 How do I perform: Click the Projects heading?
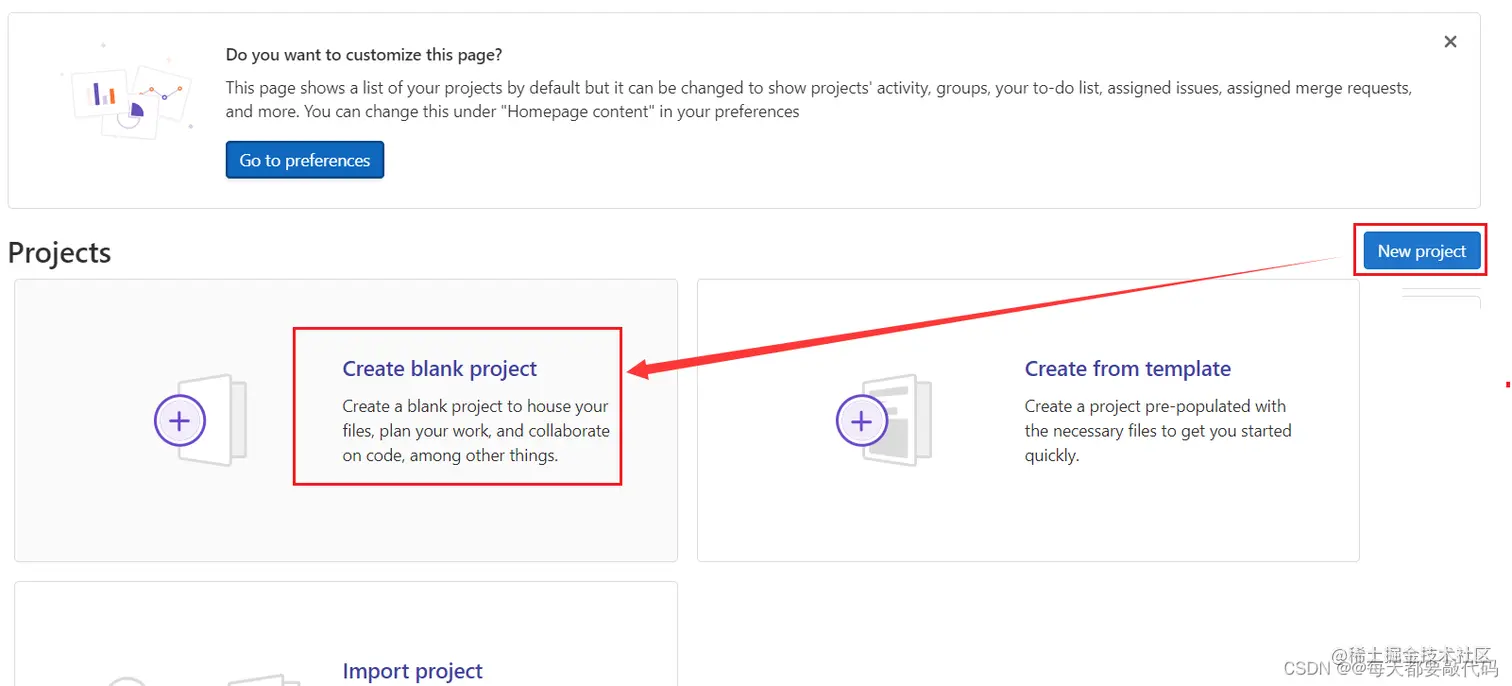tap(59, 253)
